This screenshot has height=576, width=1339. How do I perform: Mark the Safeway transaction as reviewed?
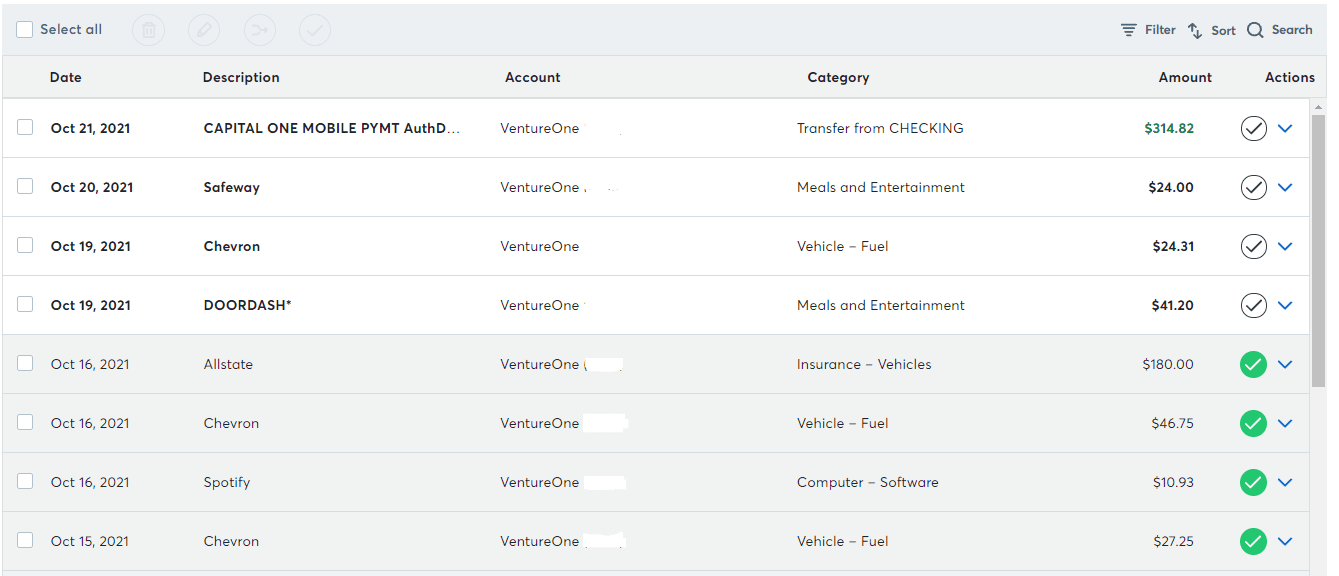click(1253, 187)
